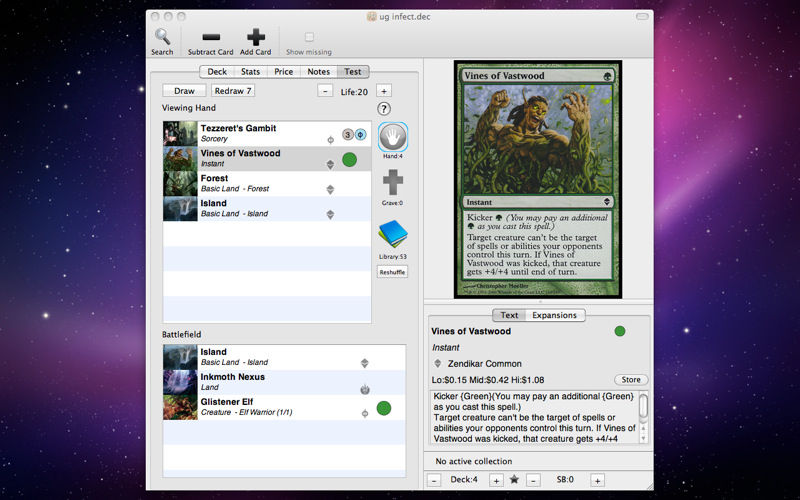Viewport: 800px width, 500px height.
Task: Select the Island card in hand
Action: (267, 209)
